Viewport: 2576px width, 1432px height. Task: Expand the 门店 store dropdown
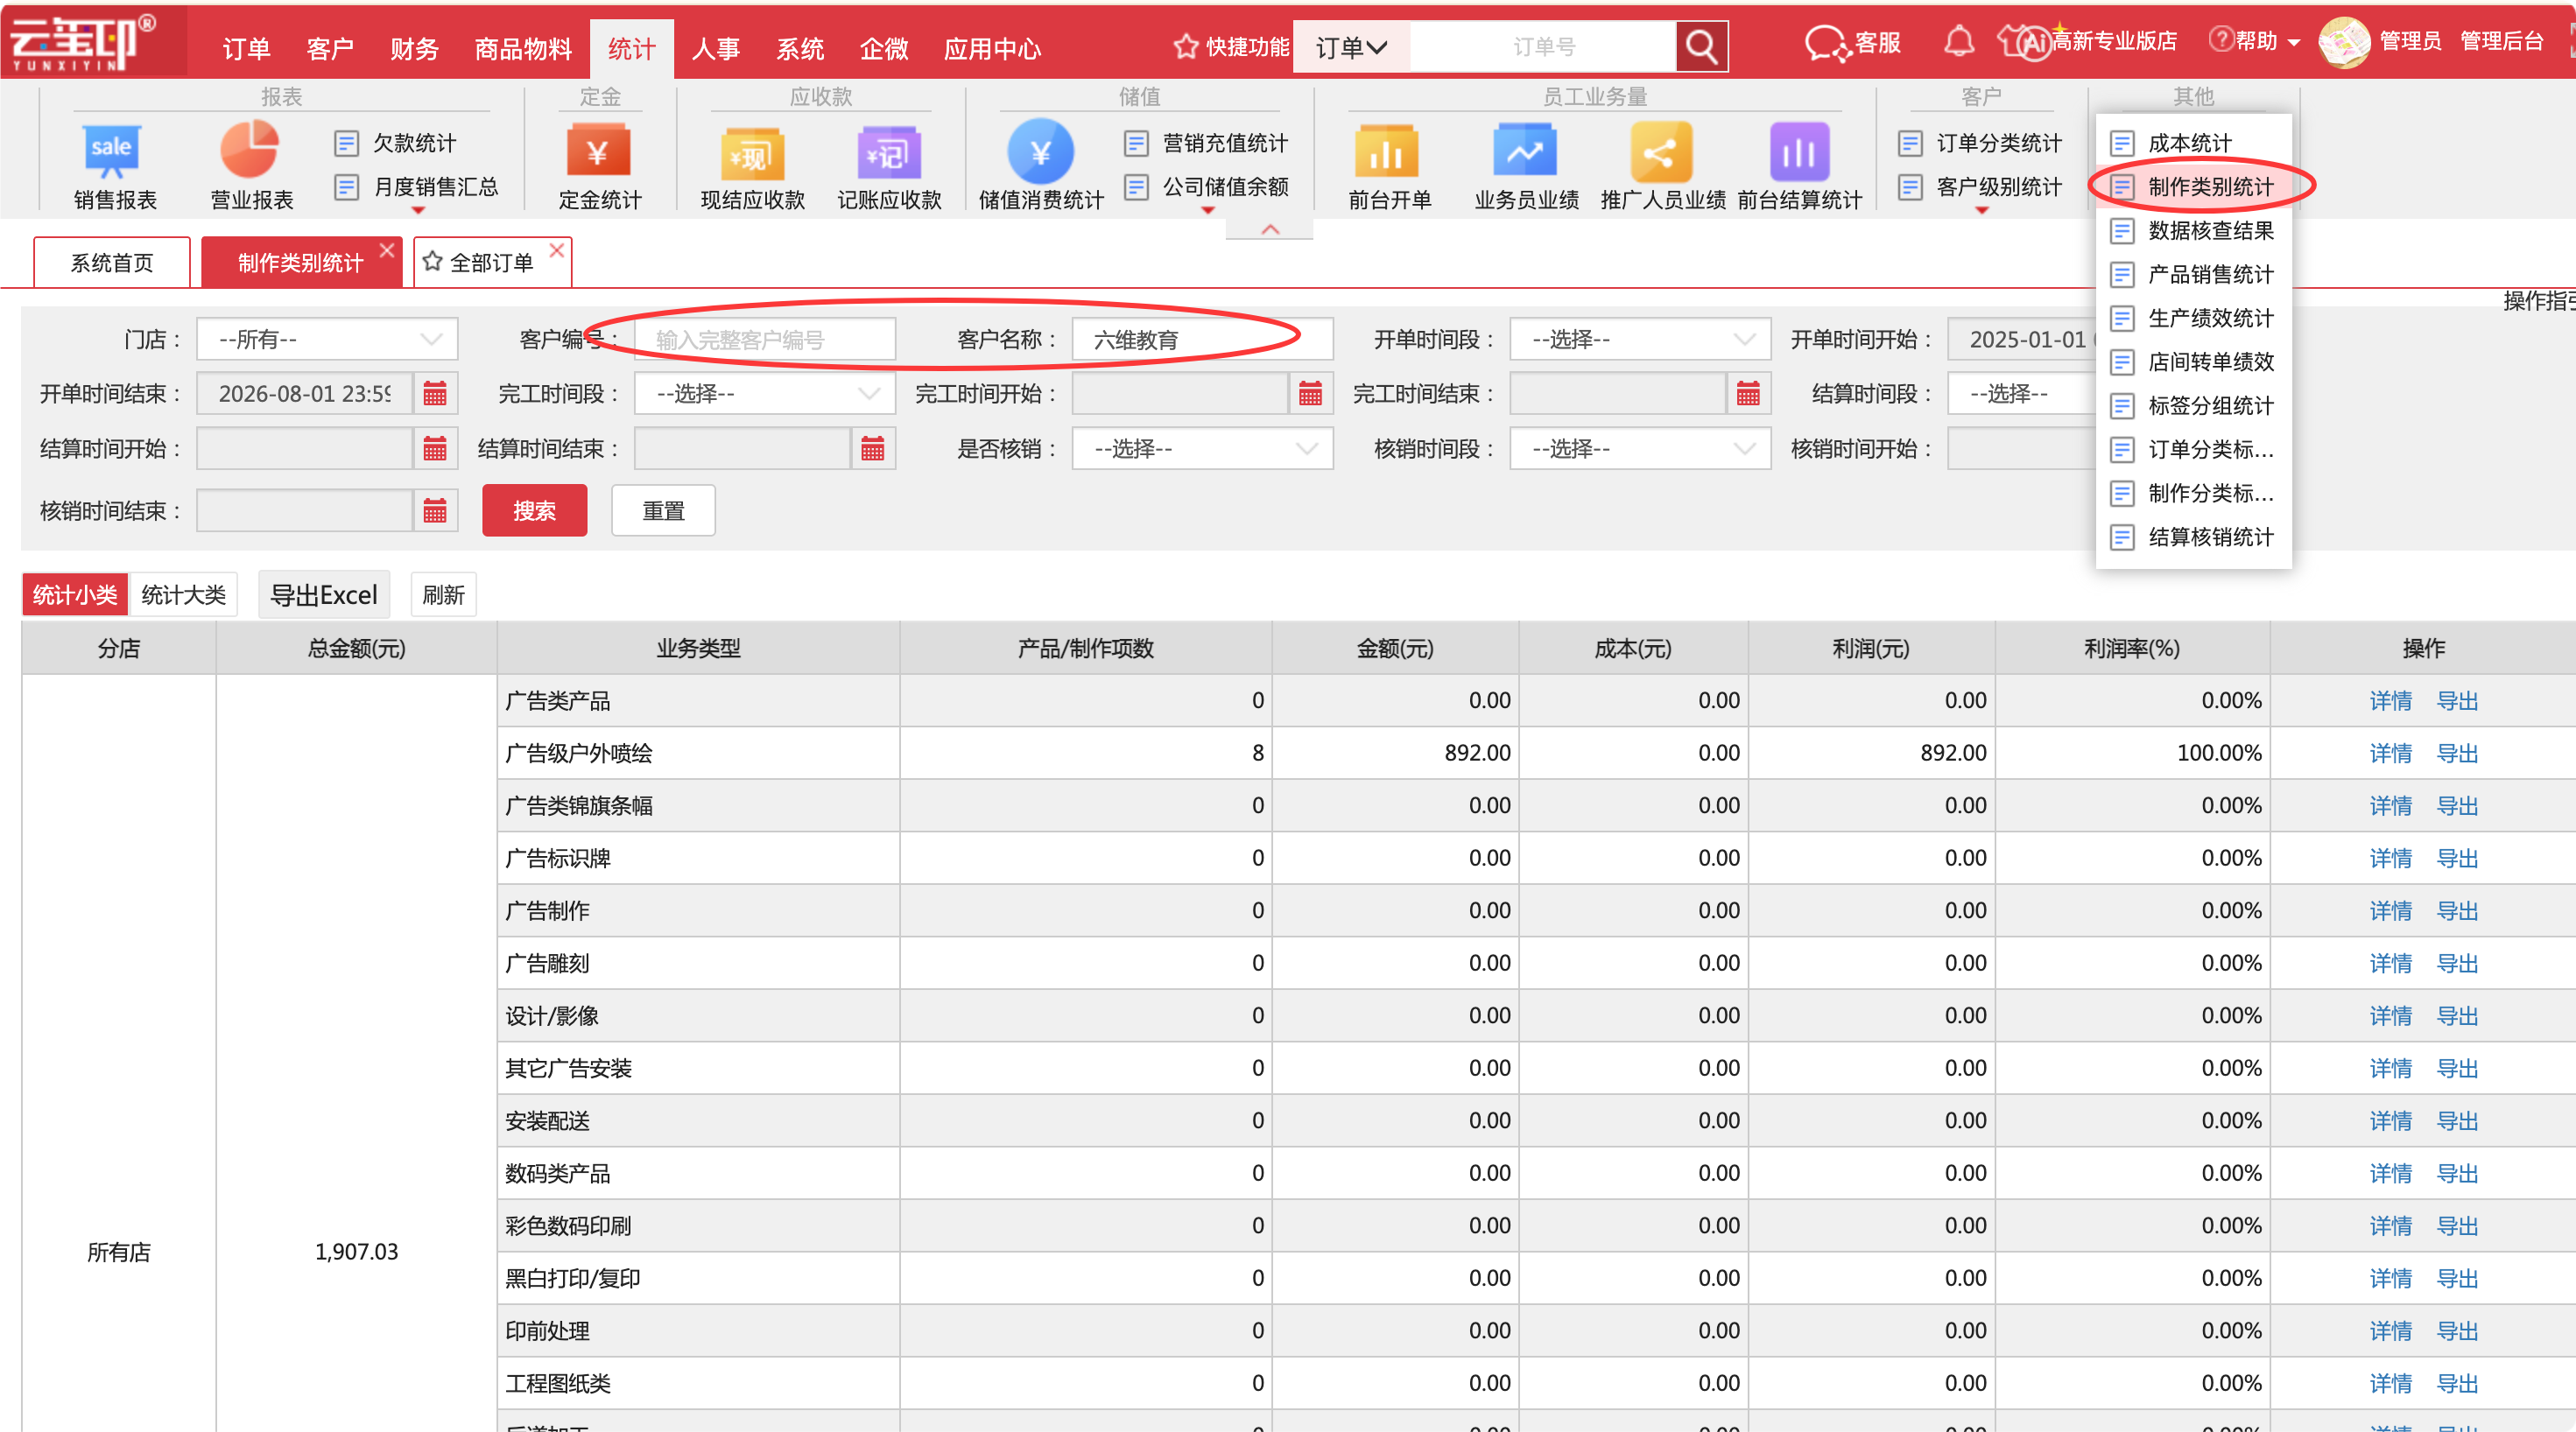pos(327,339)
